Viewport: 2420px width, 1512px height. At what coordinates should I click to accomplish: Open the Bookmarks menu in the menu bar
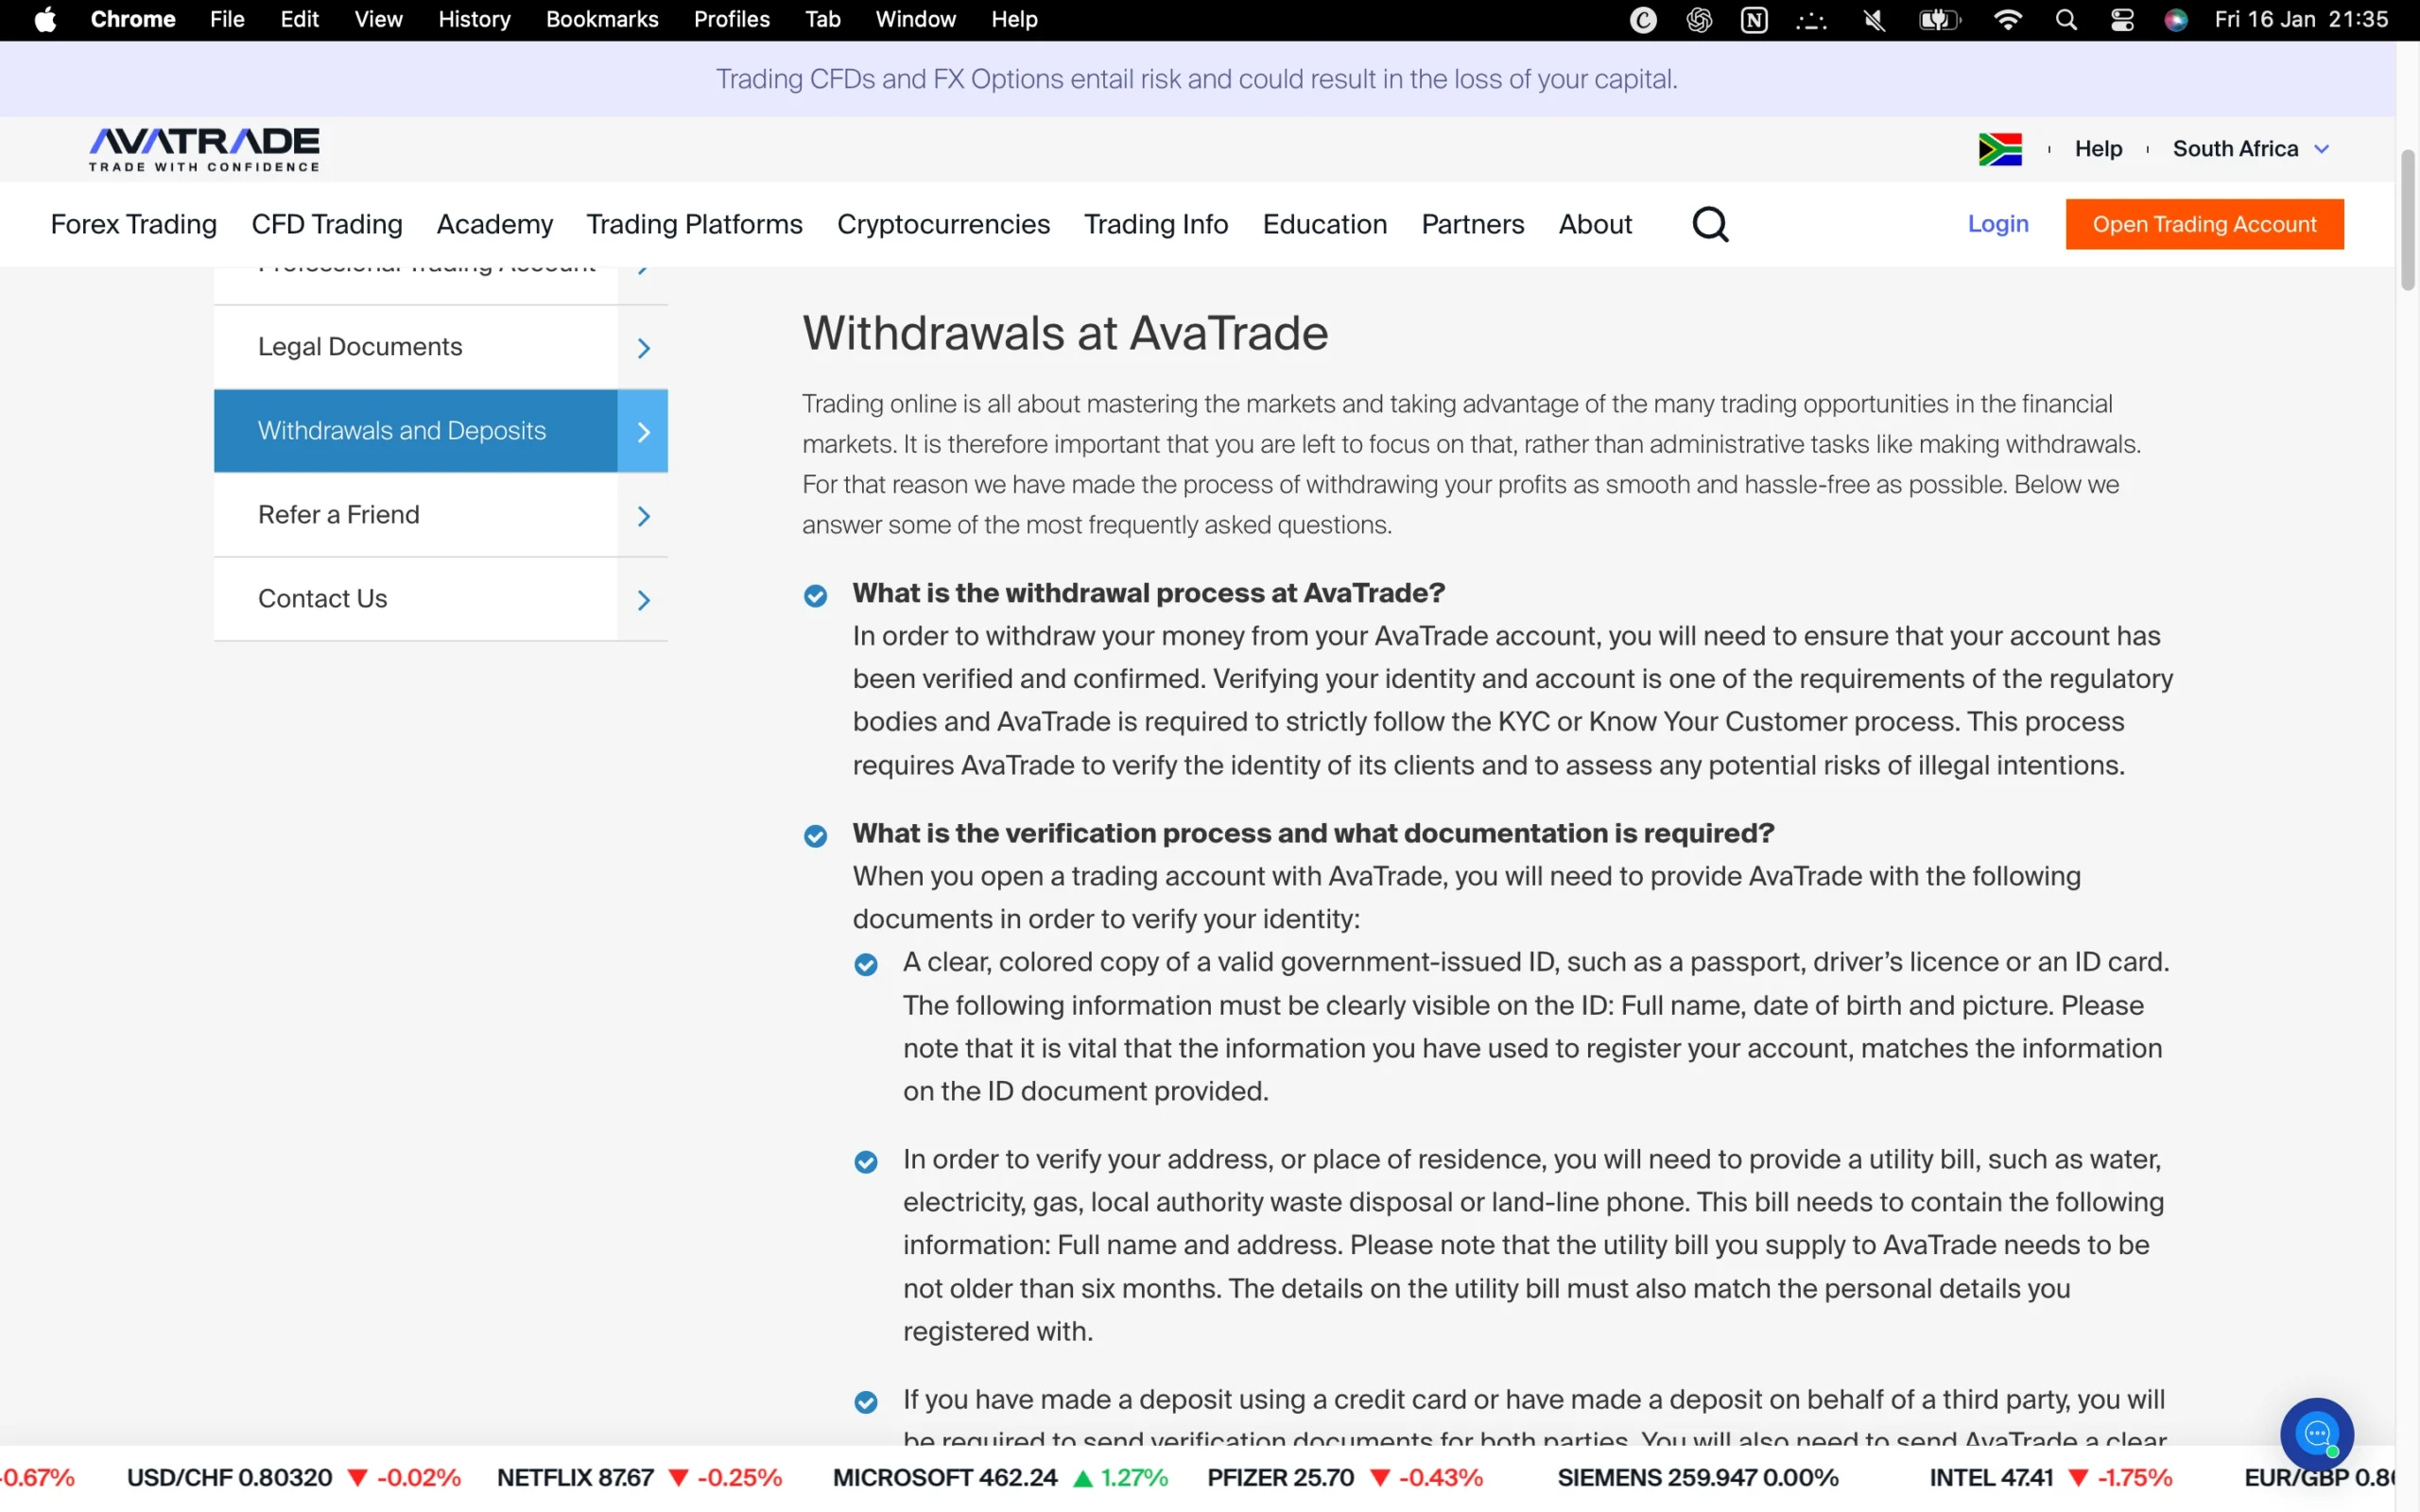[602, 19]
